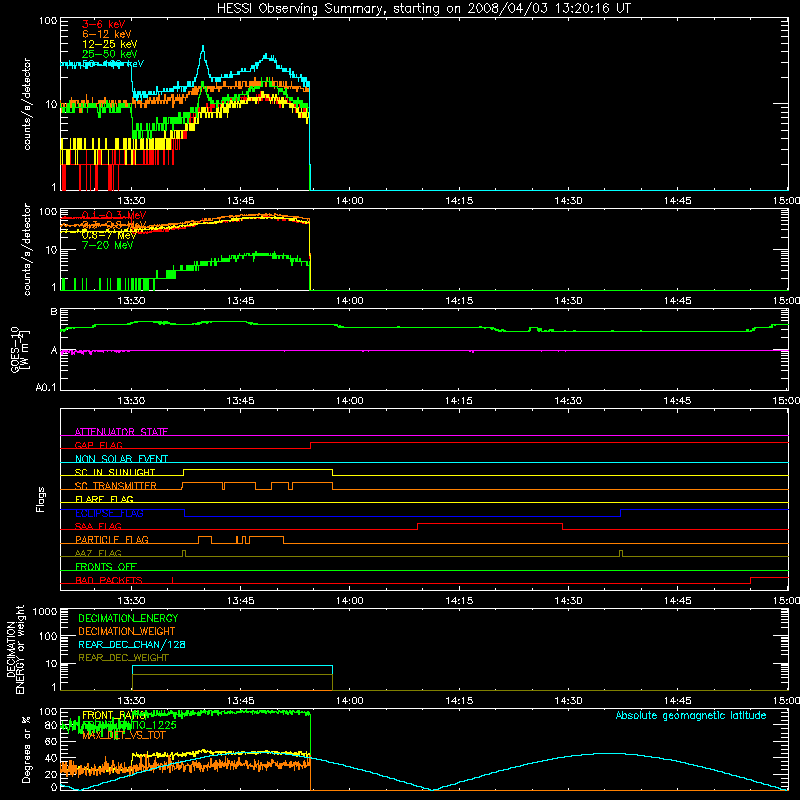
Task: Select the green 25-50 keV legend label
Action: (110, 54)
